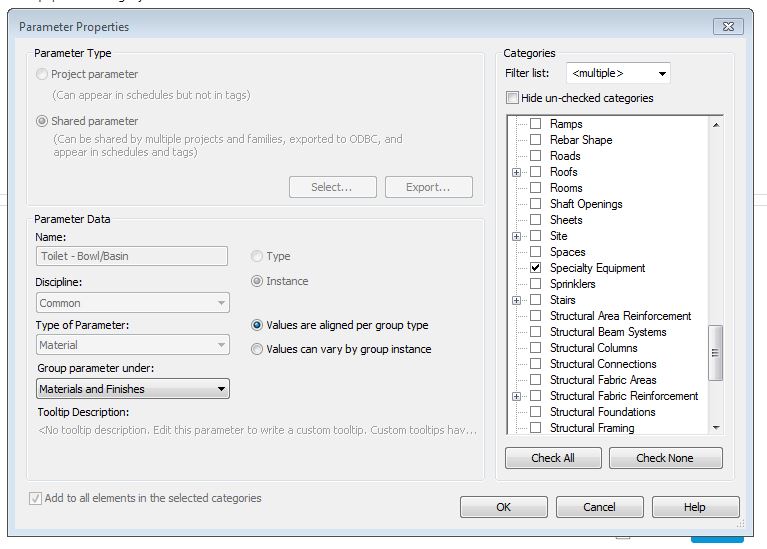Click categories list scroll down arrow
Viewport: 767px width, 549px height.
(x=716, y=427)
